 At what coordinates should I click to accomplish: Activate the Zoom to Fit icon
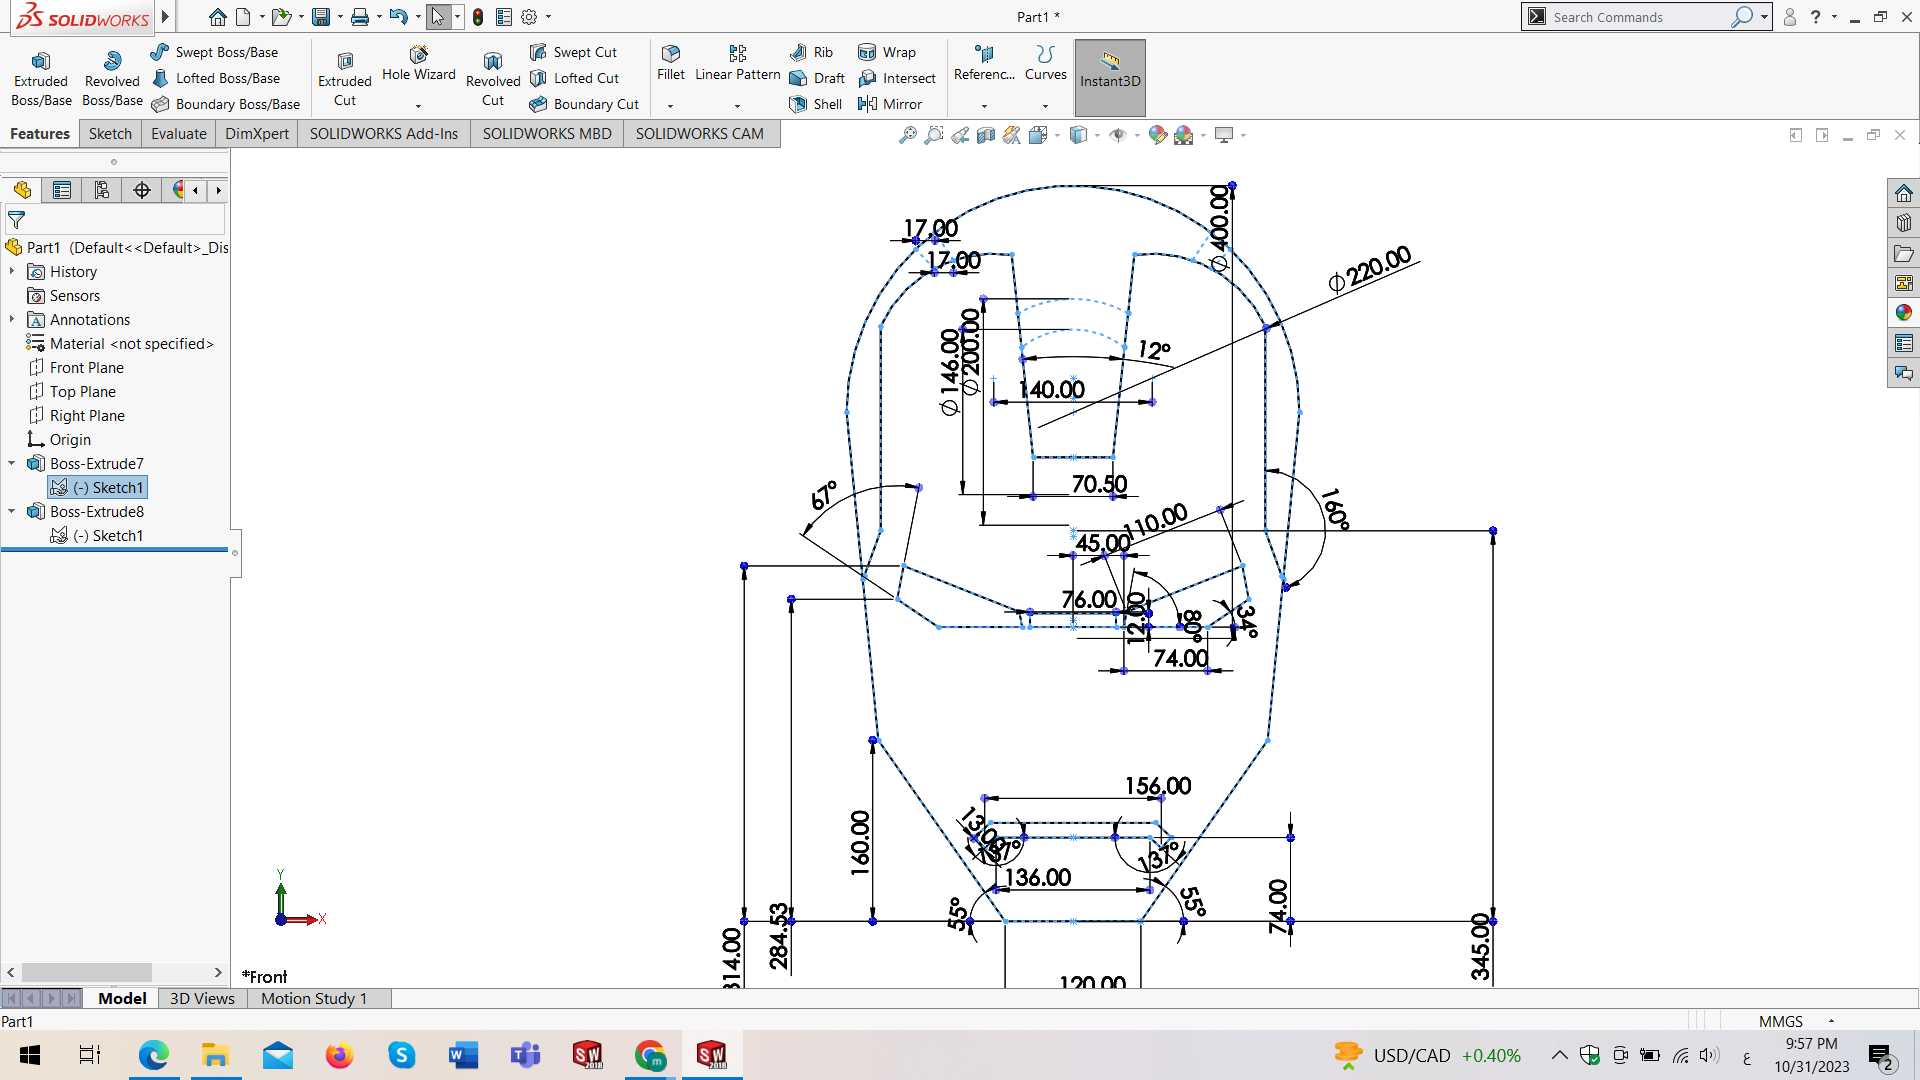pos(908,135)
